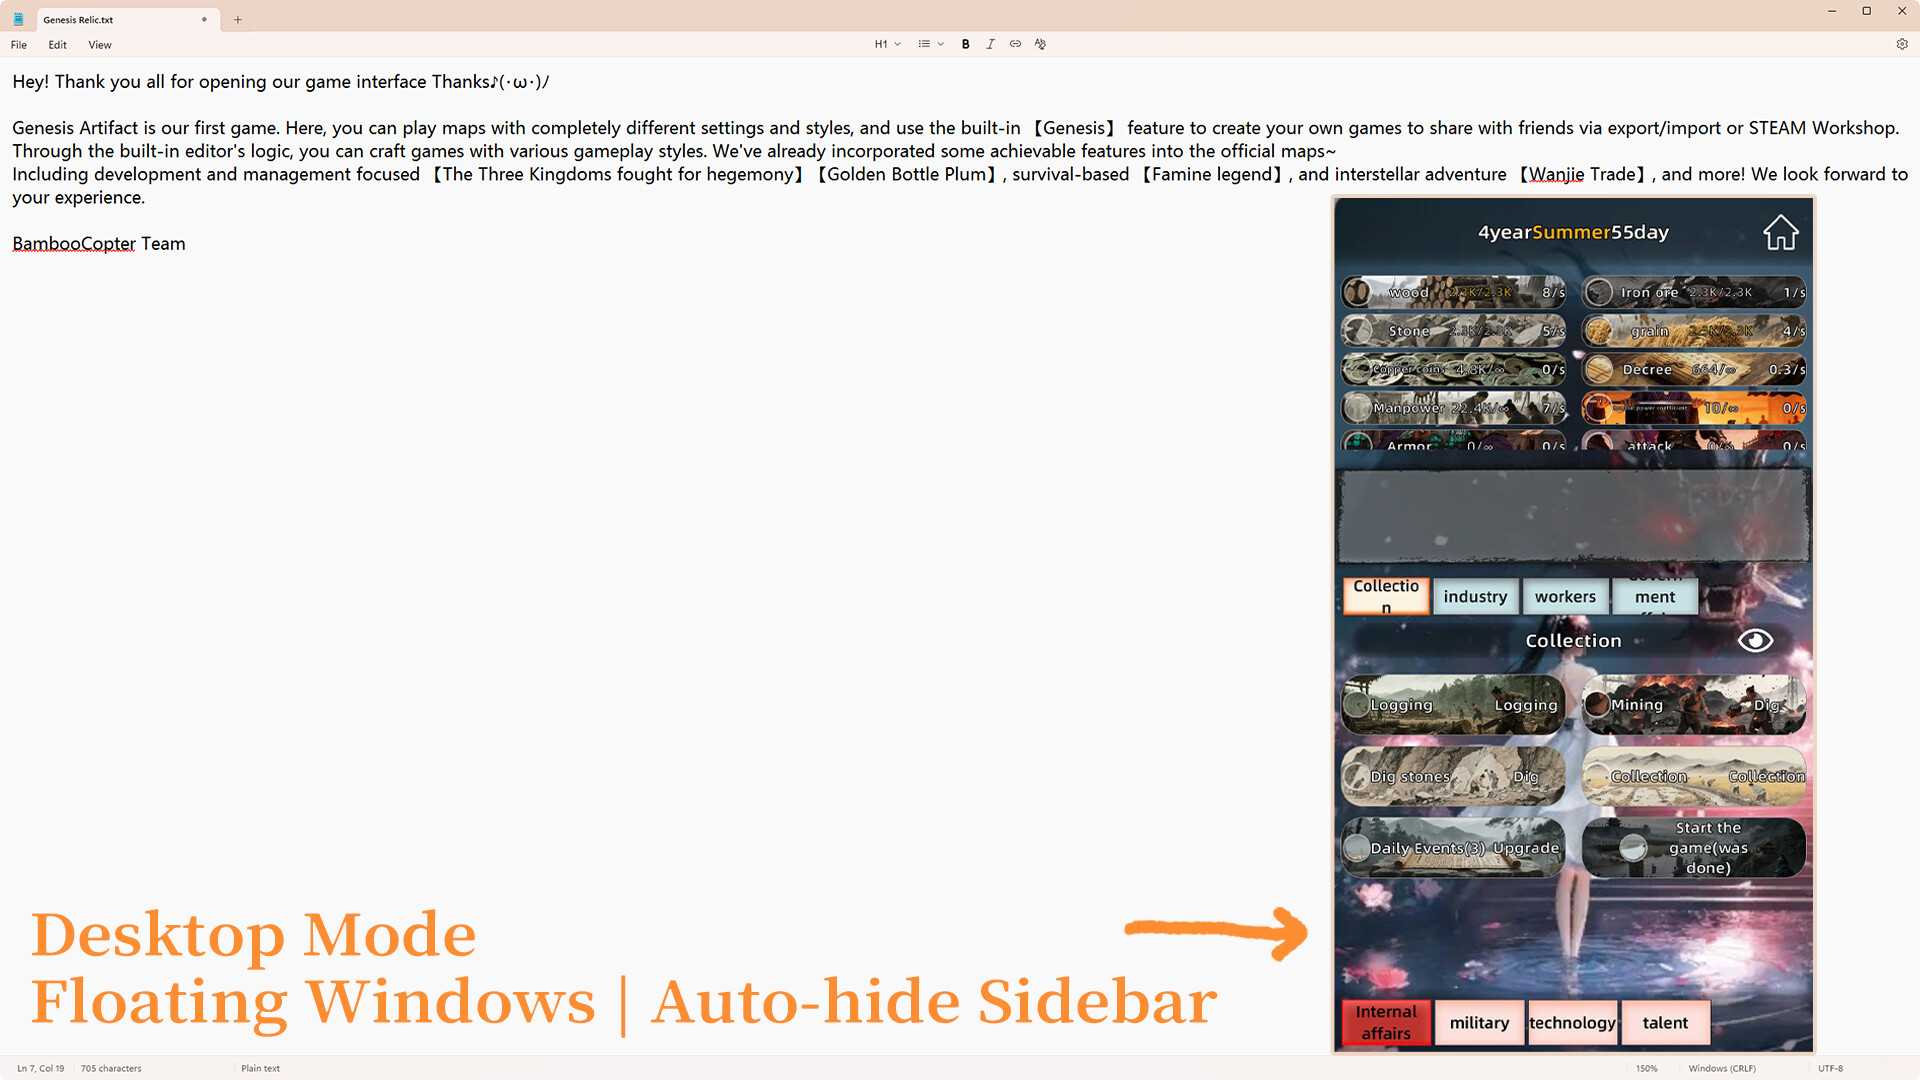Select the wood resource icon
The height and width of the screenshot is (1080, 1920).
(1360, 292)
